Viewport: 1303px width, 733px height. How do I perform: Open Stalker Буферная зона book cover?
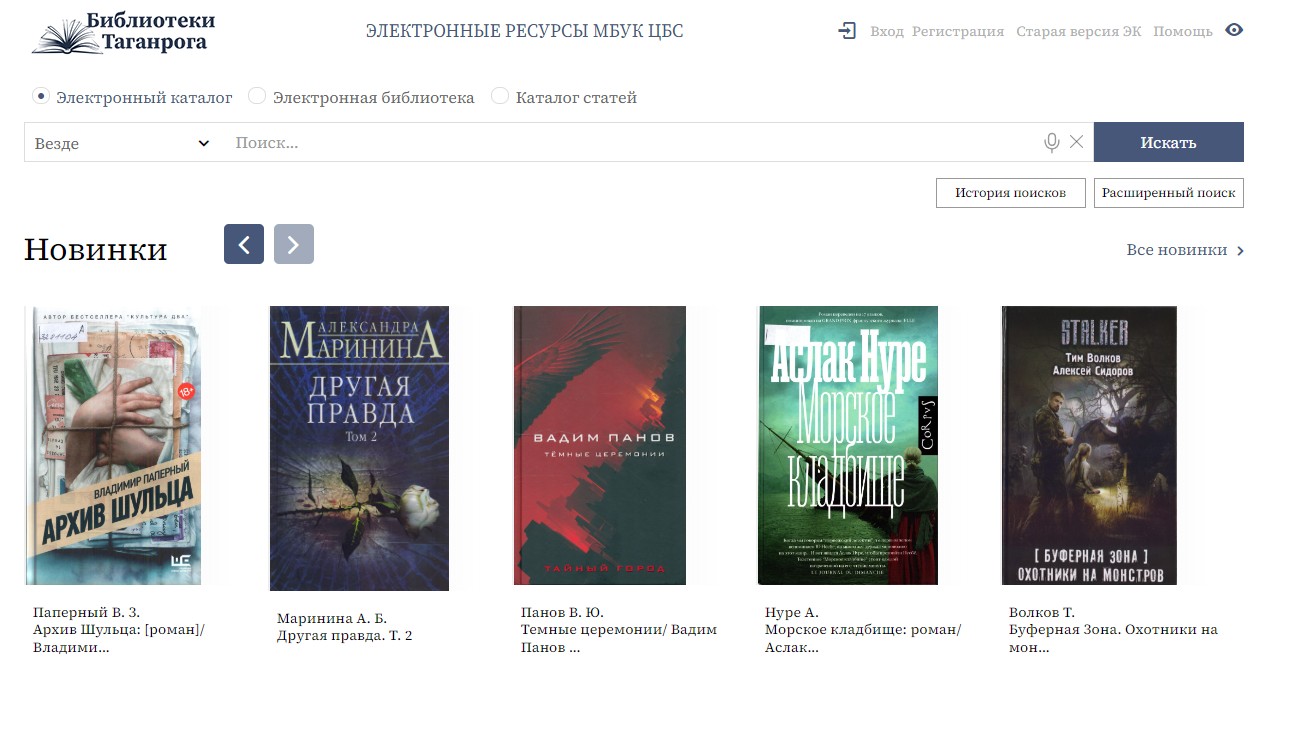click(x=1089, y=445)
